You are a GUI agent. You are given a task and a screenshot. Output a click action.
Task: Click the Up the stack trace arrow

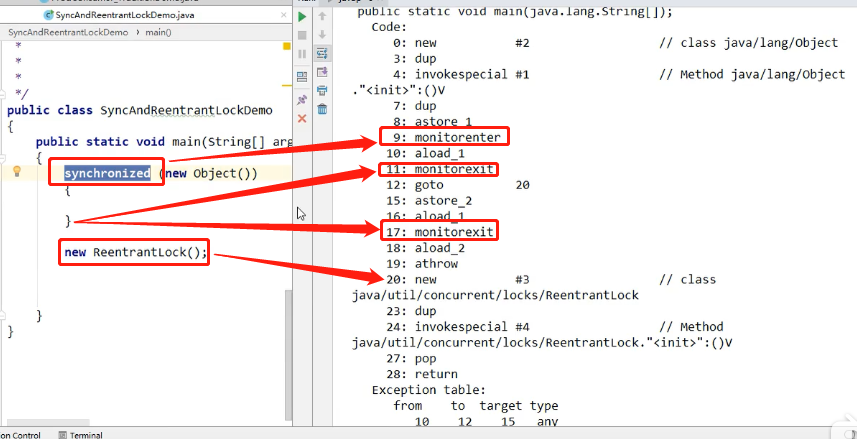point(322,17)
